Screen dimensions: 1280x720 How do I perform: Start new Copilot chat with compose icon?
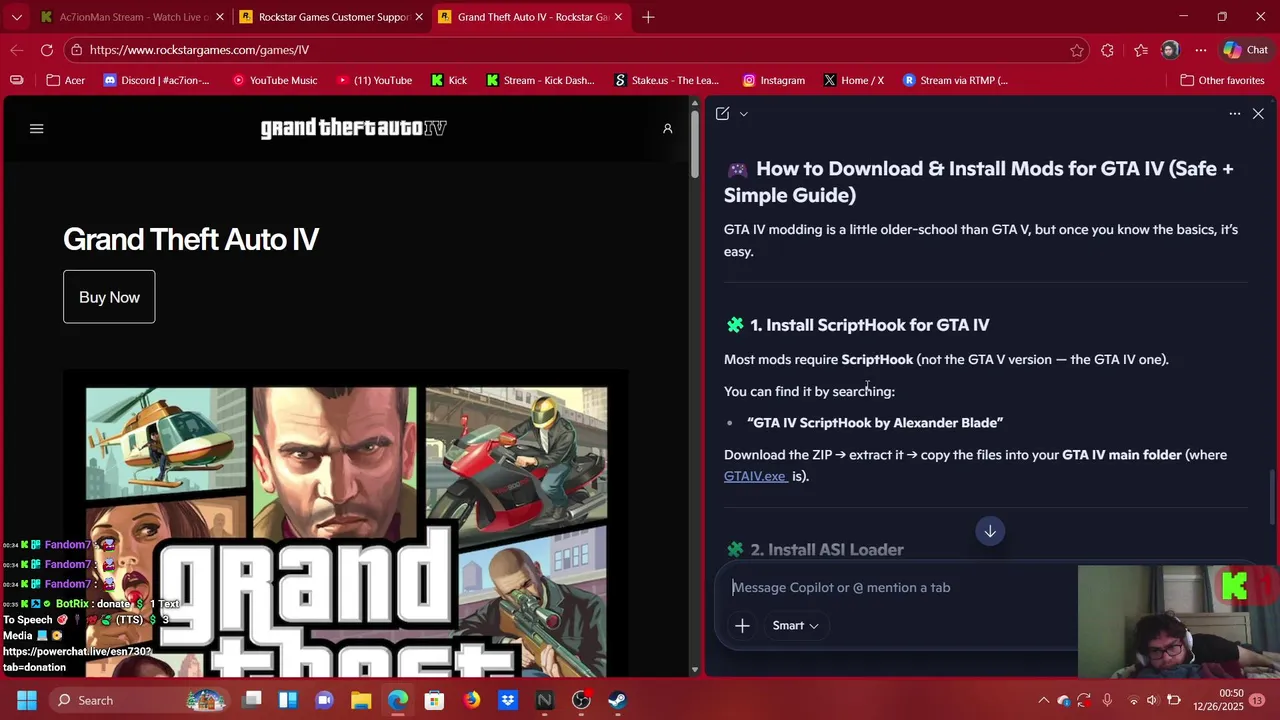[x=723, y=114]
